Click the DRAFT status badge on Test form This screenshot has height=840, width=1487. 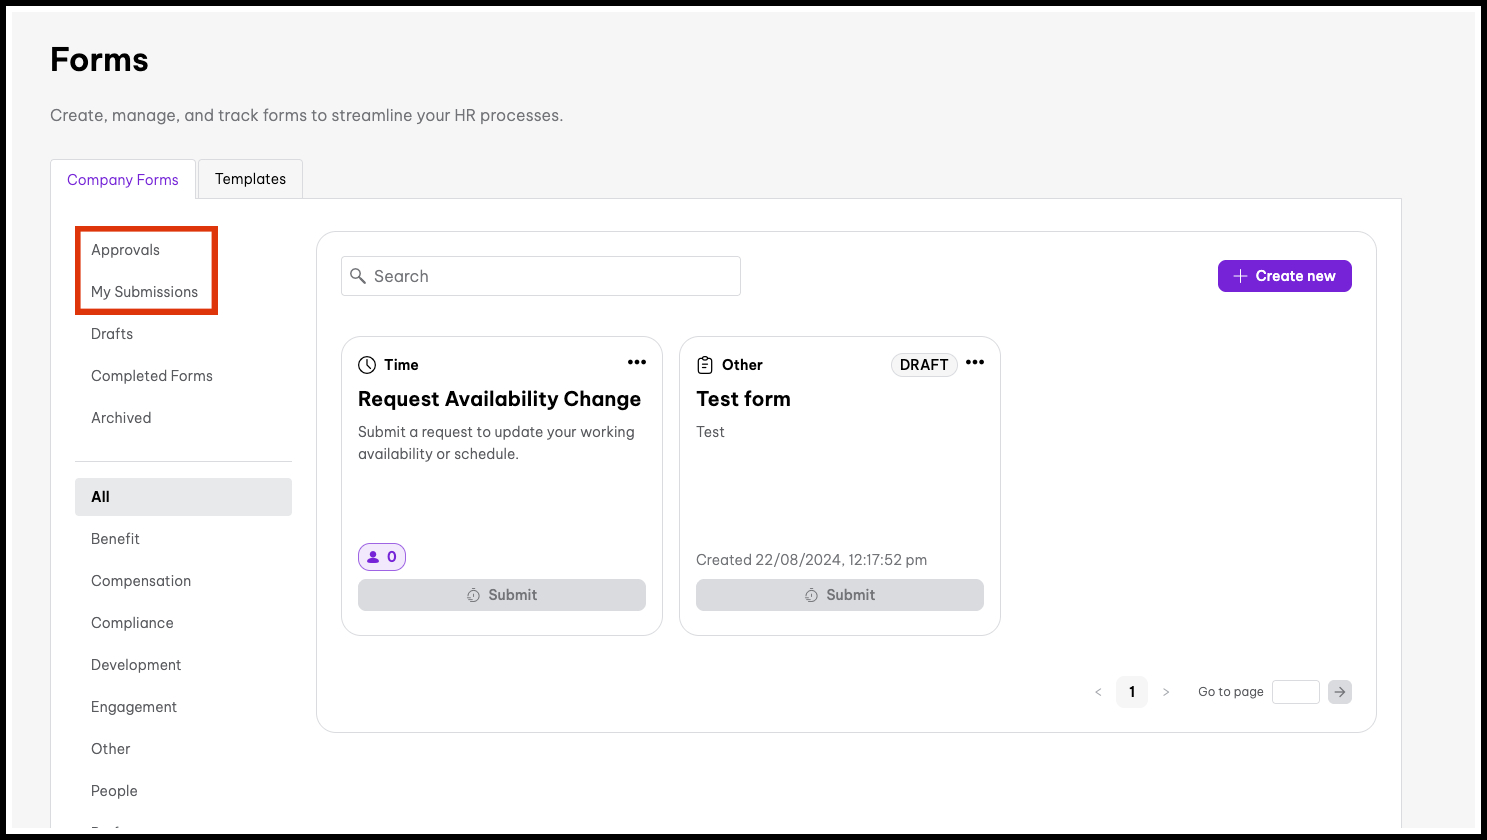click(x=923, y=364)
